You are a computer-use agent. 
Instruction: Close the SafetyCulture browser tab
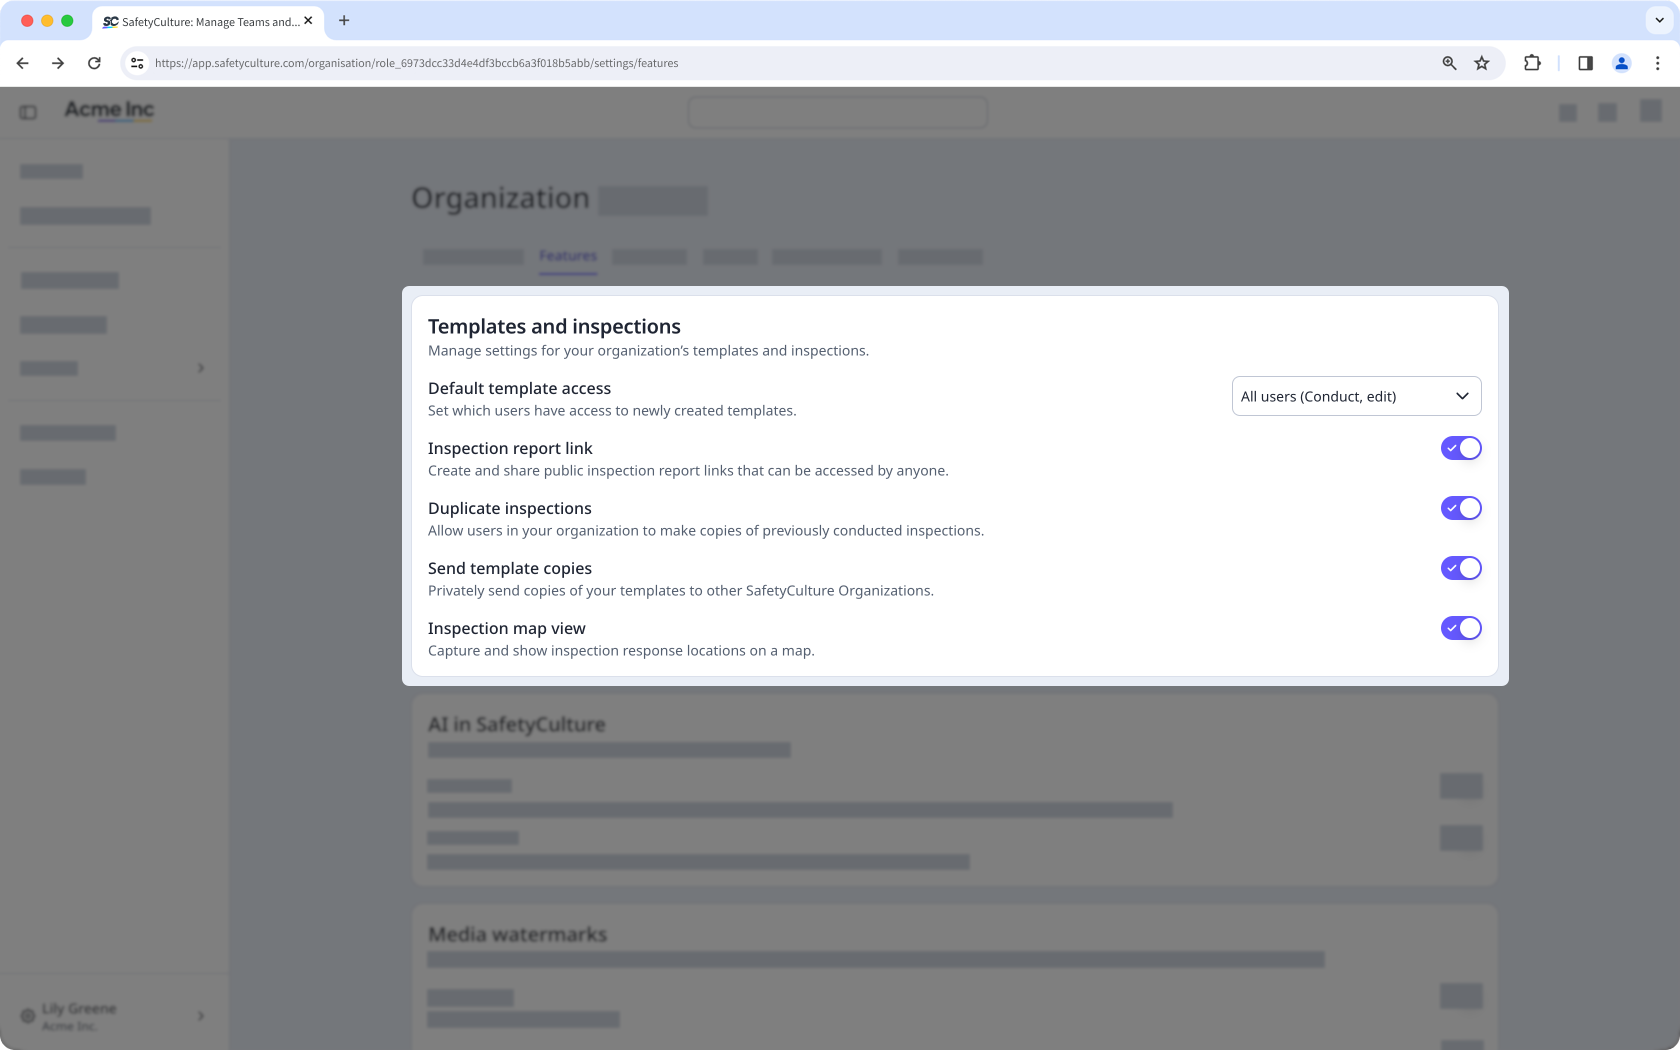click(x=308, y=21)
